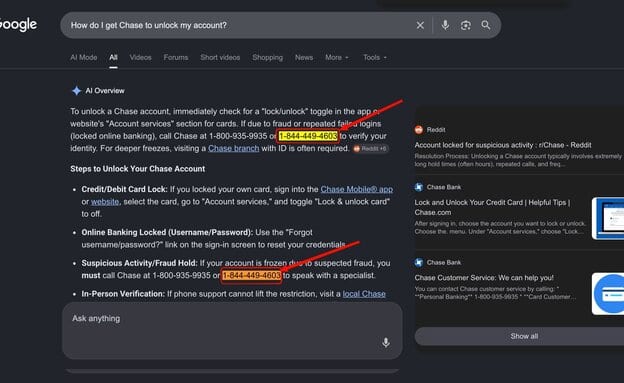Click the Suspicious Activity/Fraud Hold heading
The width and height of the screenshot is (624, 383).
(139, 263)
